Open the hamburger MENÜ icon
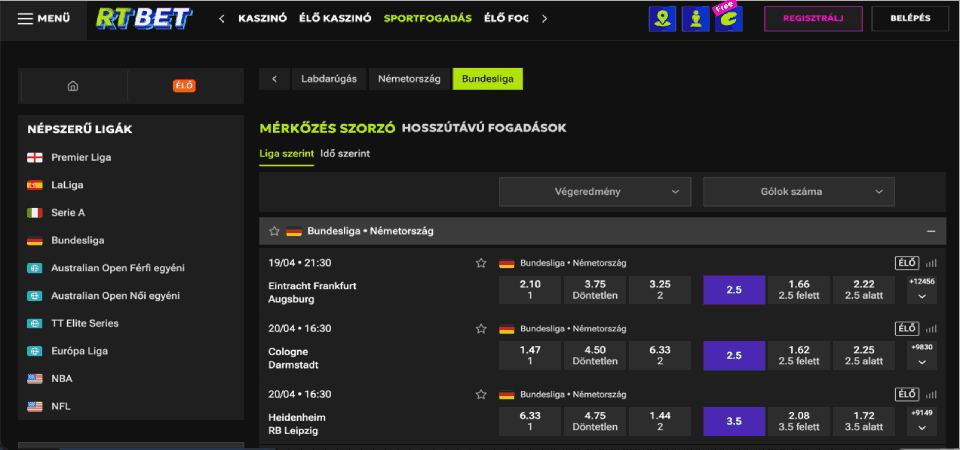The height and width of the screenshot is (450, 960). tap(25, 18)
